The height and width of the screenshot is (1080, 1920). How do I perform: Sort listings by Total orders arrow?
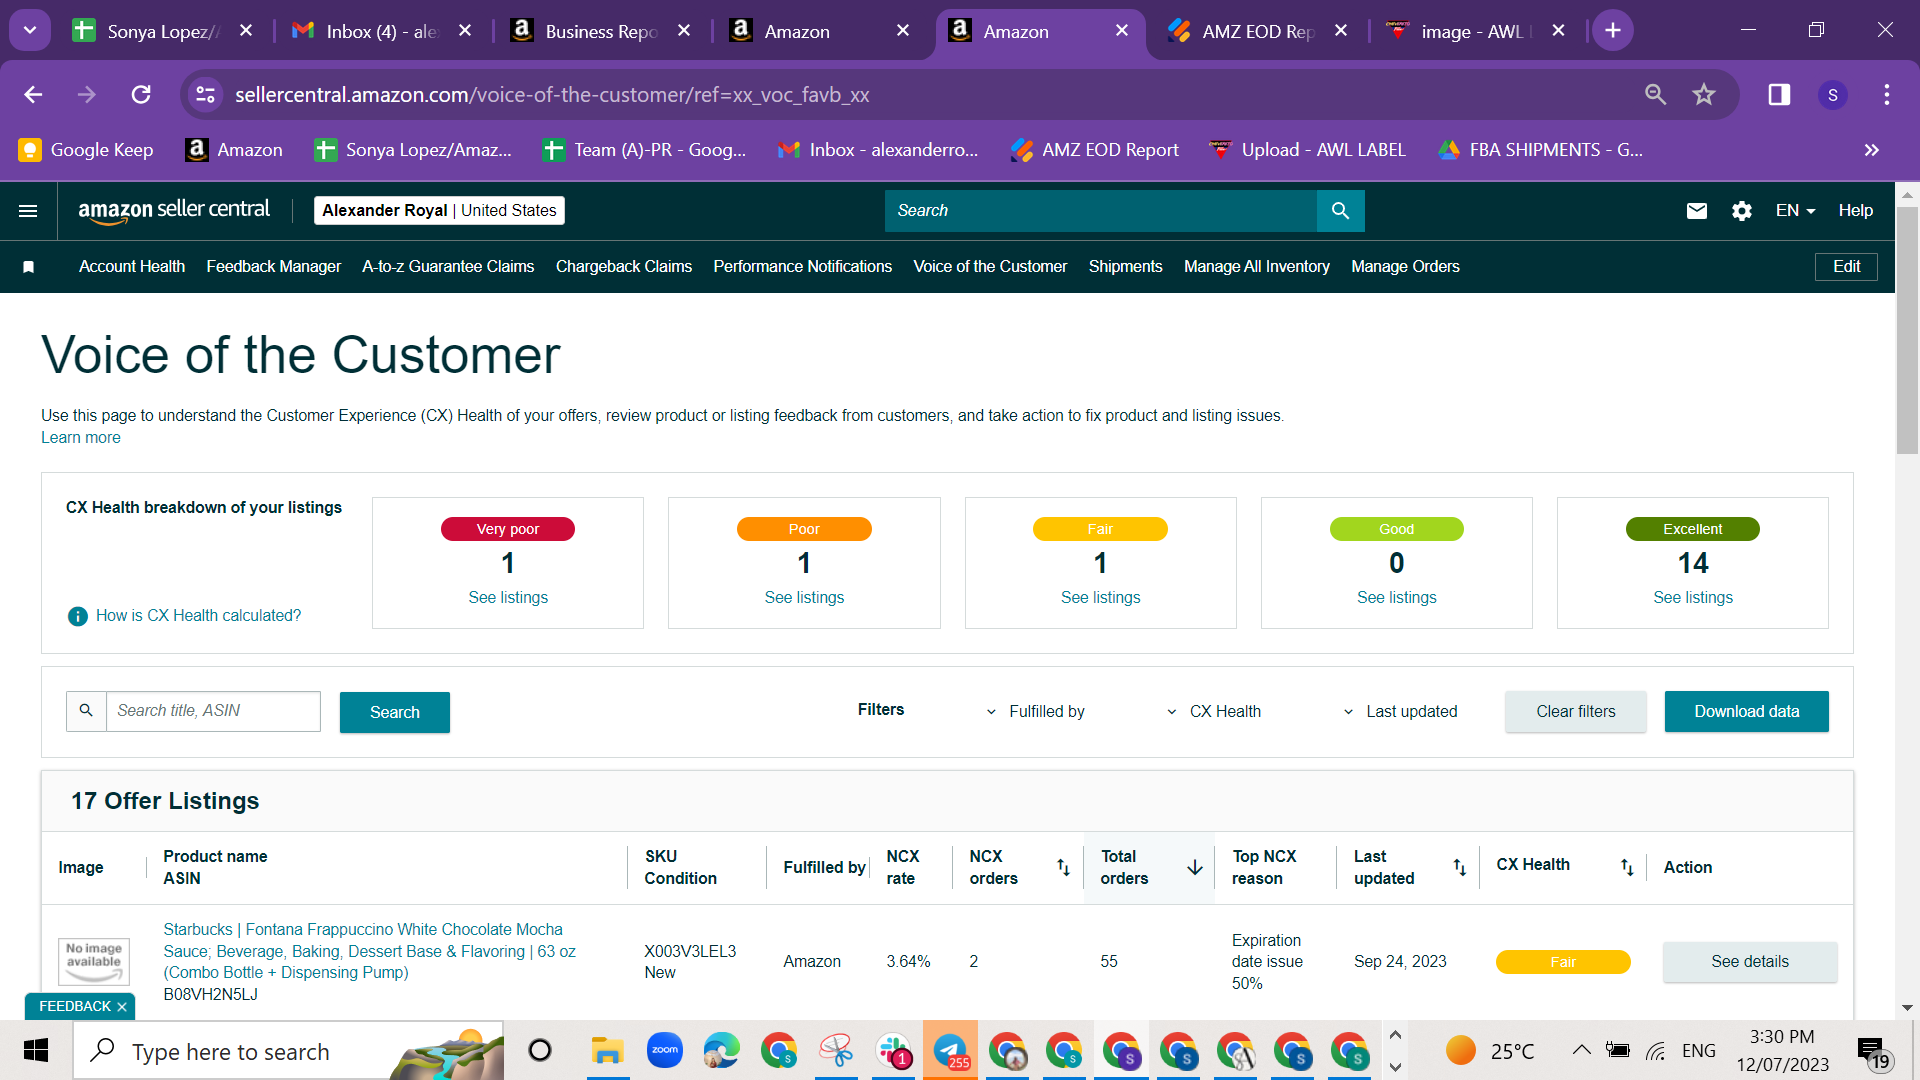coord(1195,867)
